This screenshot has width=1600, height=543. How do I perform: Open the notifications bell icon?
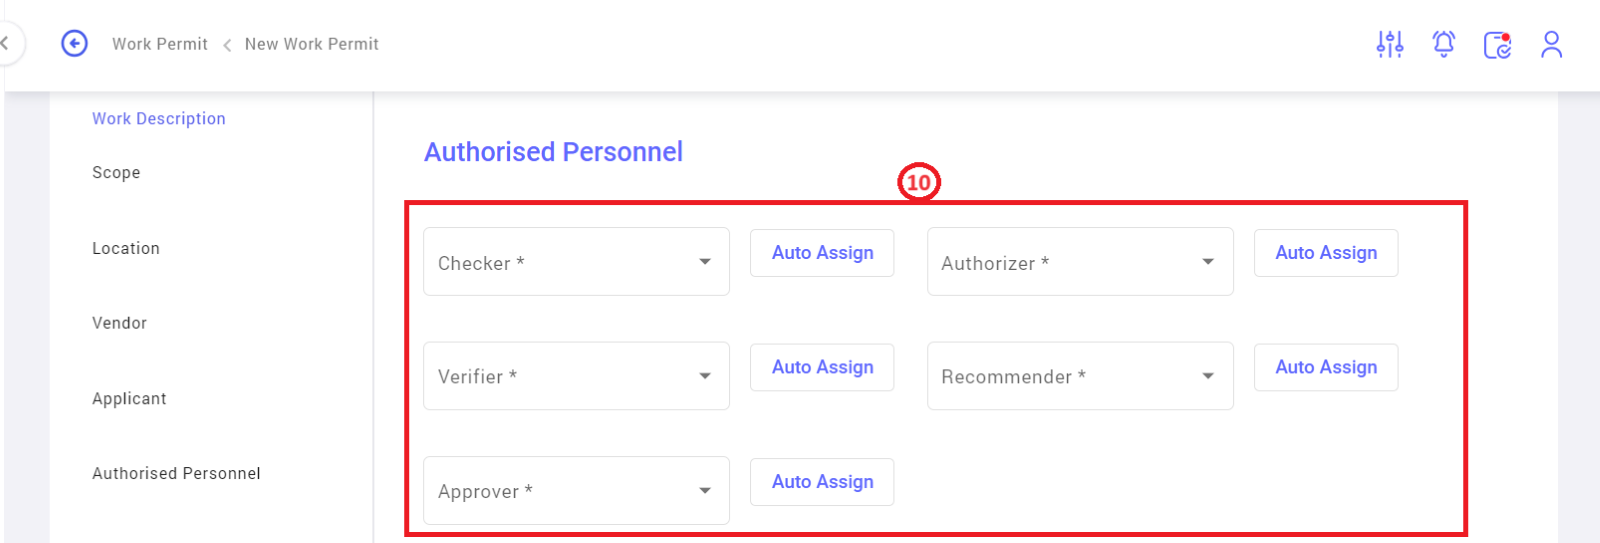[1444, 44]
